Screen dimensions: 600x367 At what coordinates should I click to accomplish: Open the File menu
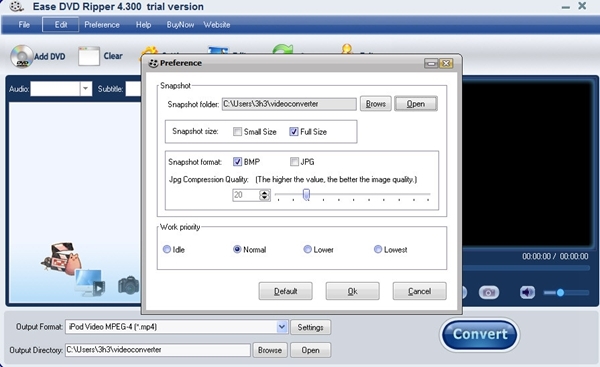click(24, 24)
